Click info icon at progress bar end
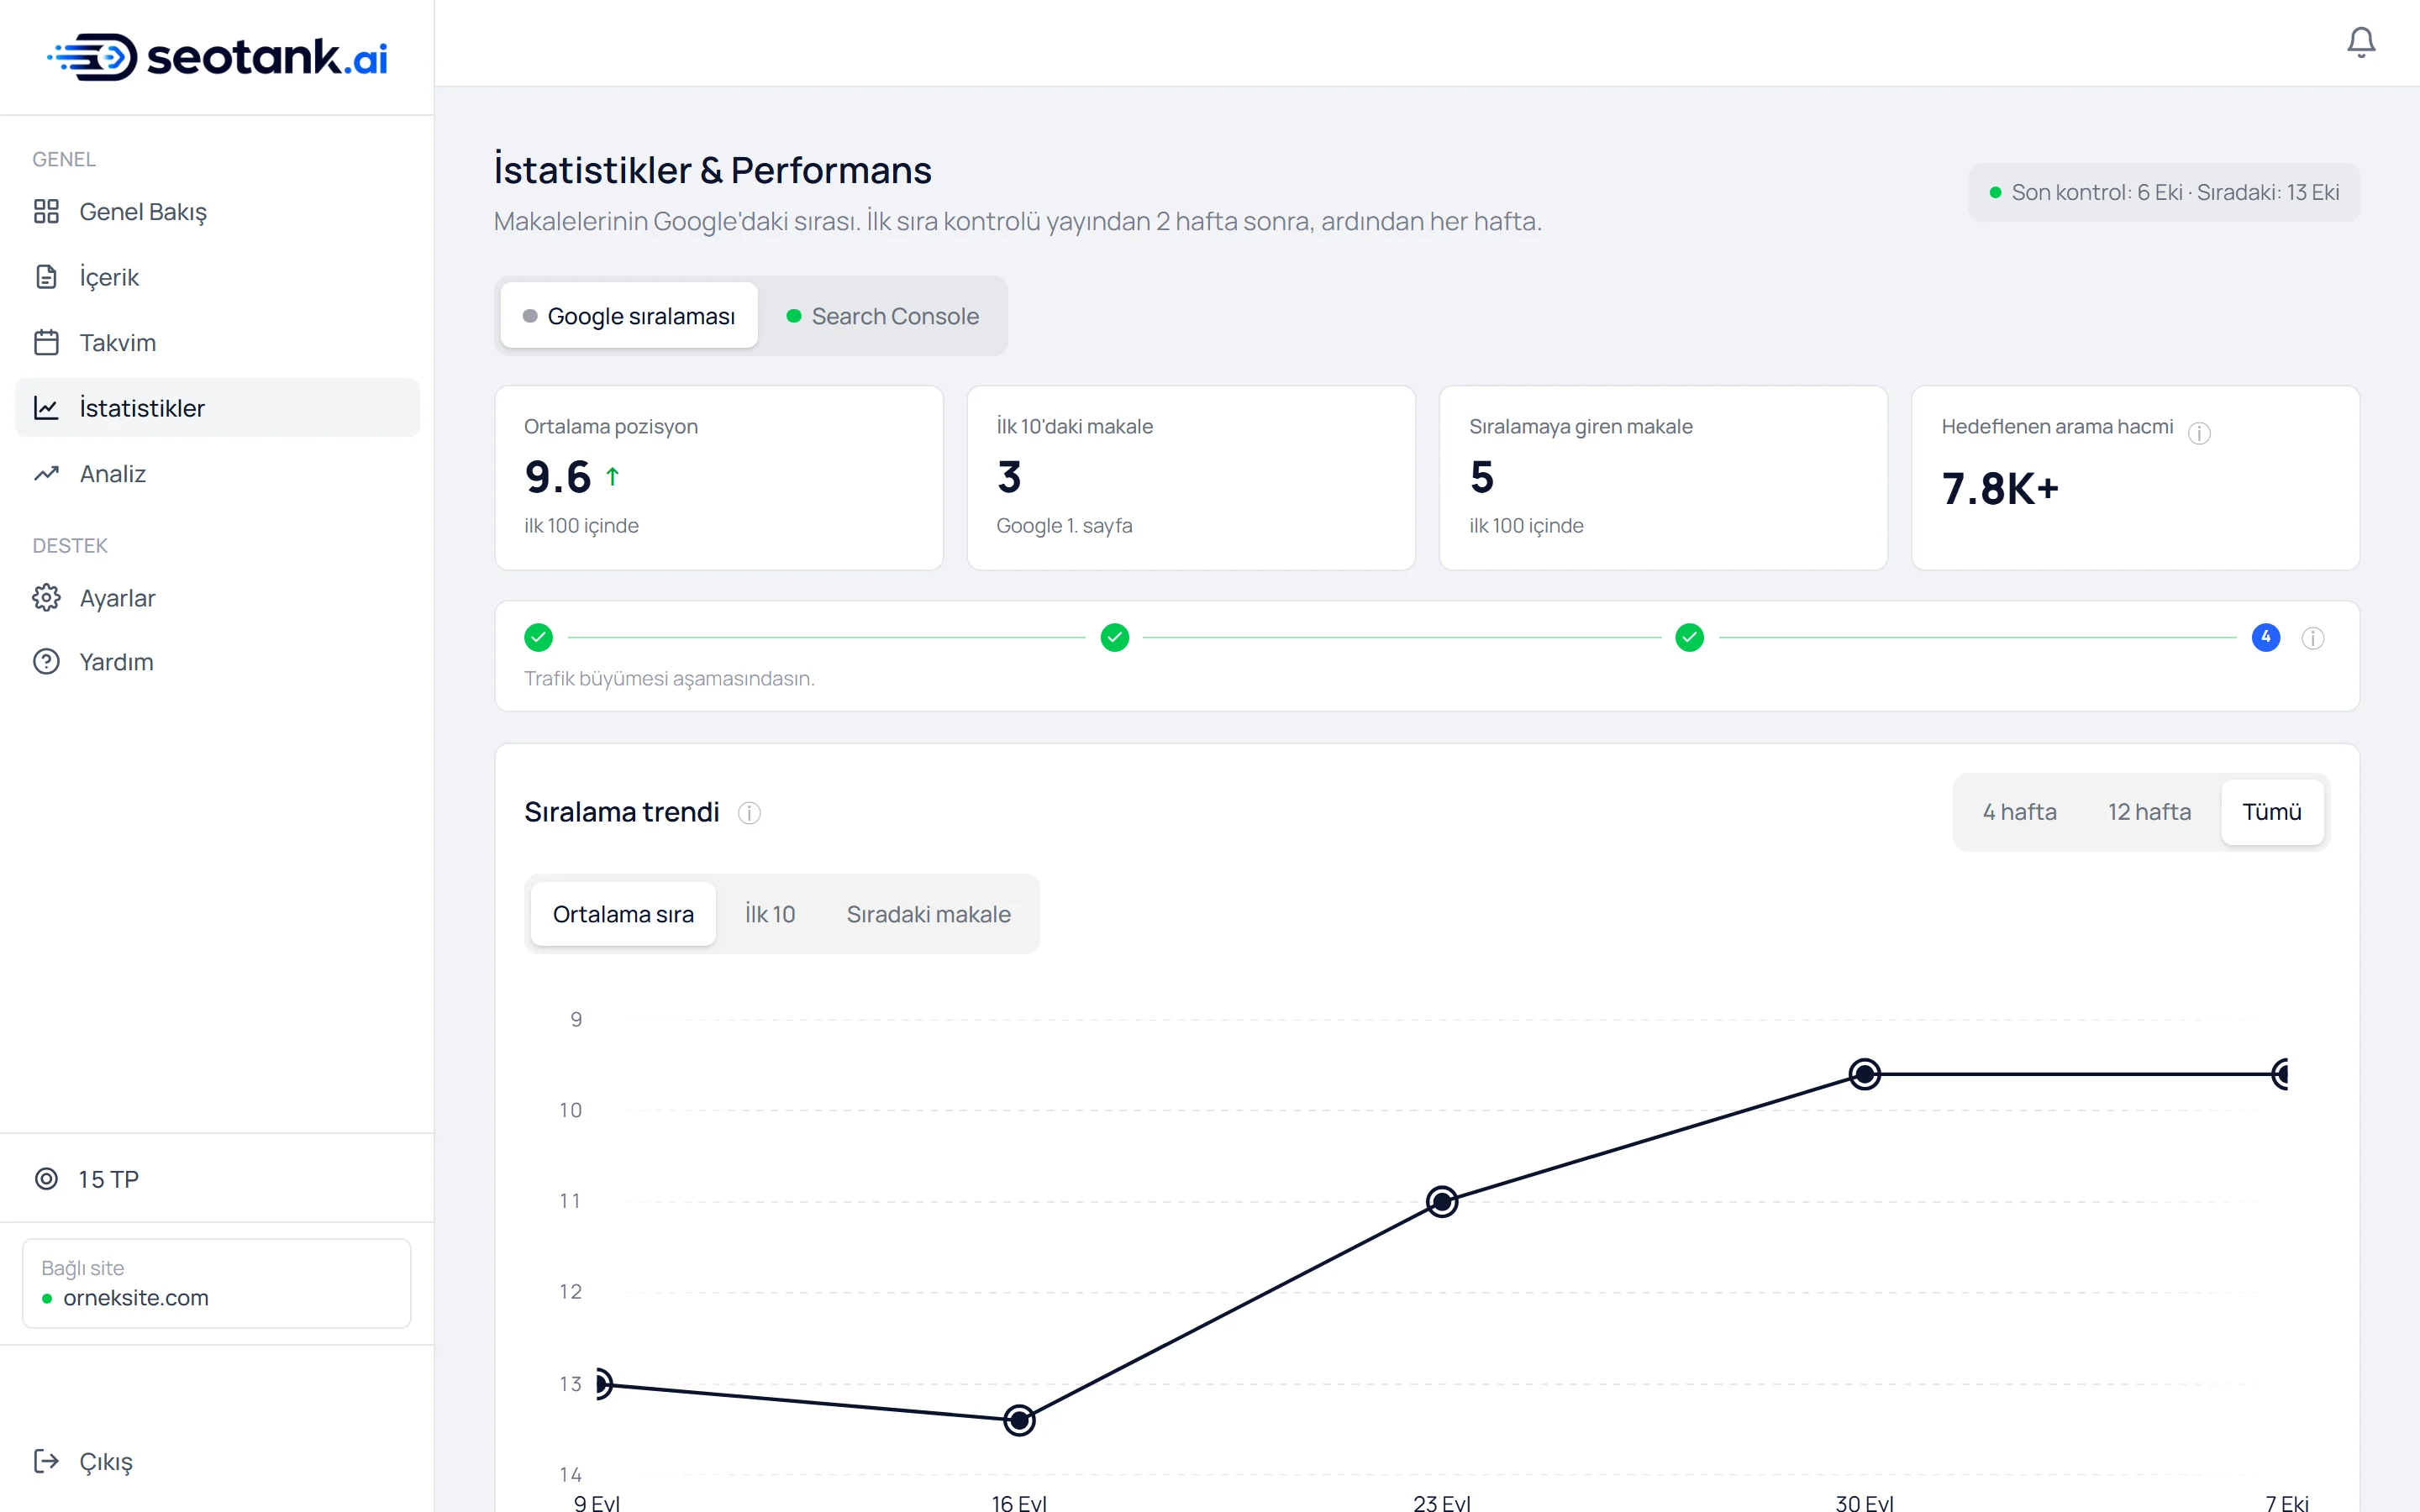The height and width of the screenshot is (1512, 2420). pyautogui.click(x=2313, y=638)
